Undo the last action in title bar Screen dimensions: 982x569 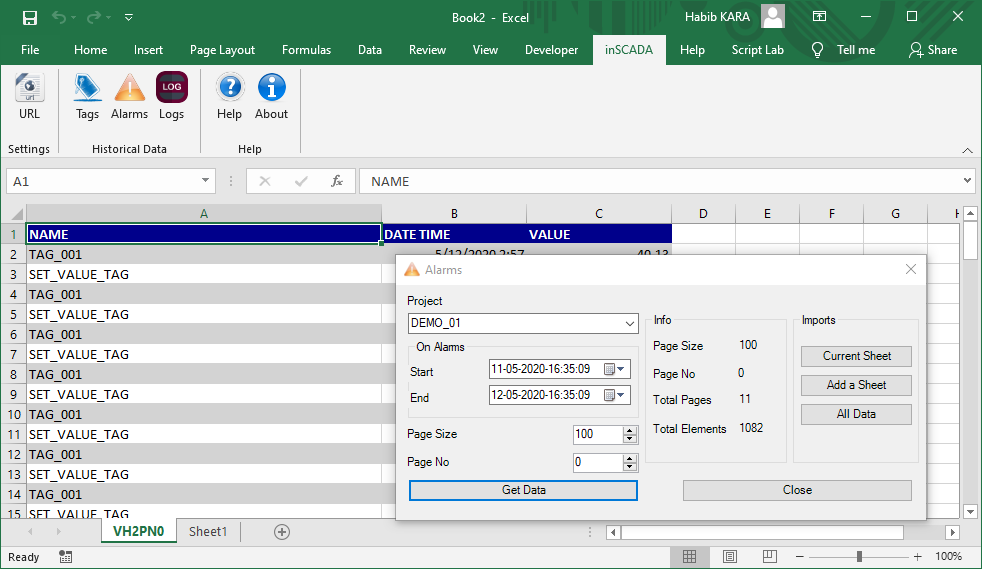59,18
